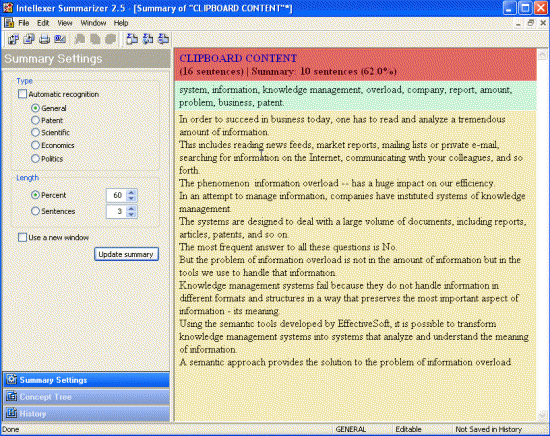
Task: Click the 'Done' status bar text
Action: 11,429
